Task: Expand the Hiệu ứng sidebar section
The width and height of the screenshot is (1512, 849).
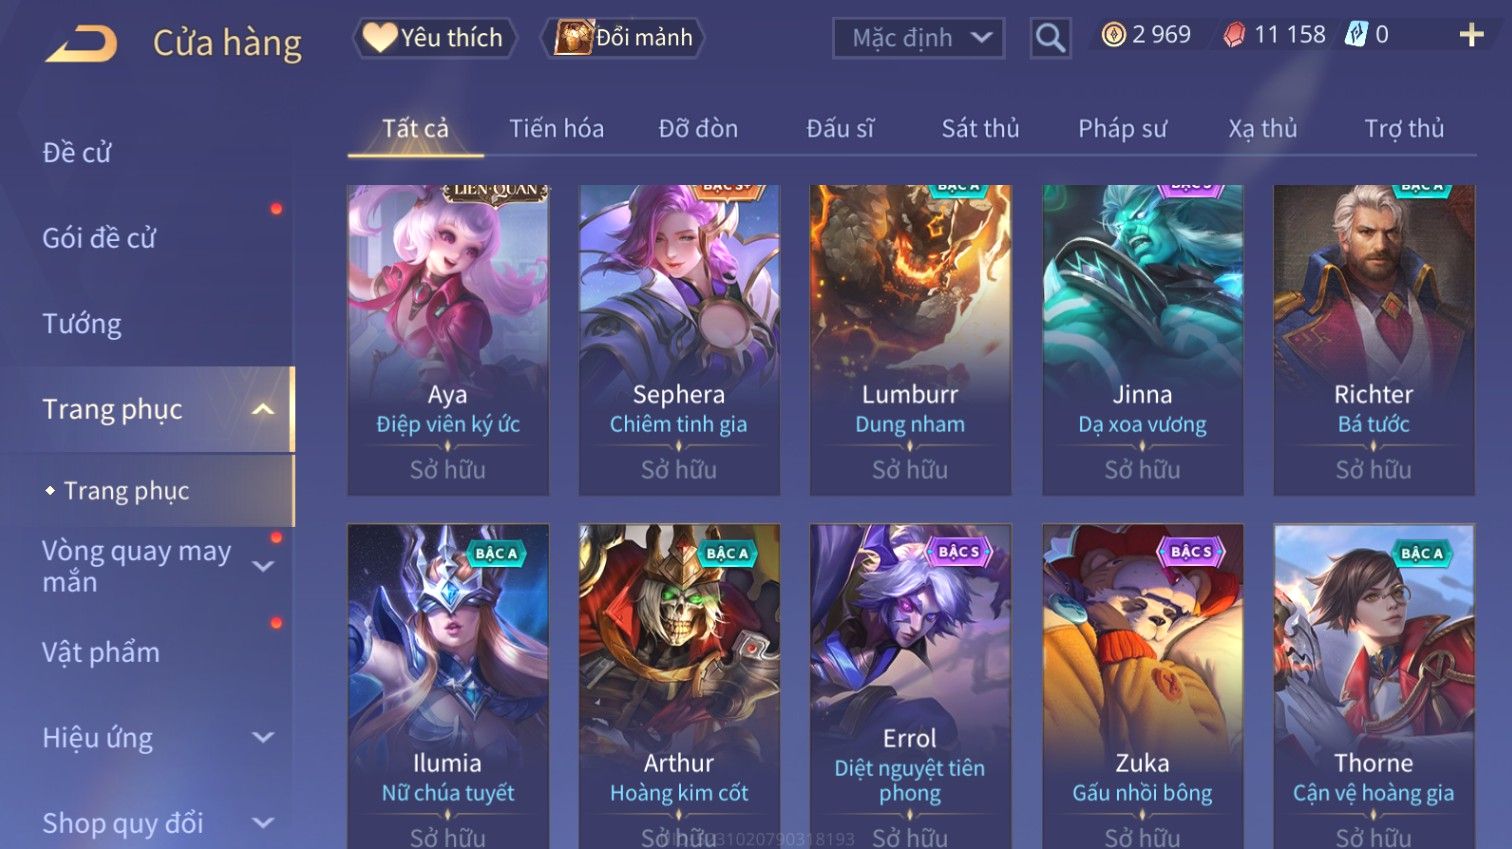Action: tap(263, 738)
